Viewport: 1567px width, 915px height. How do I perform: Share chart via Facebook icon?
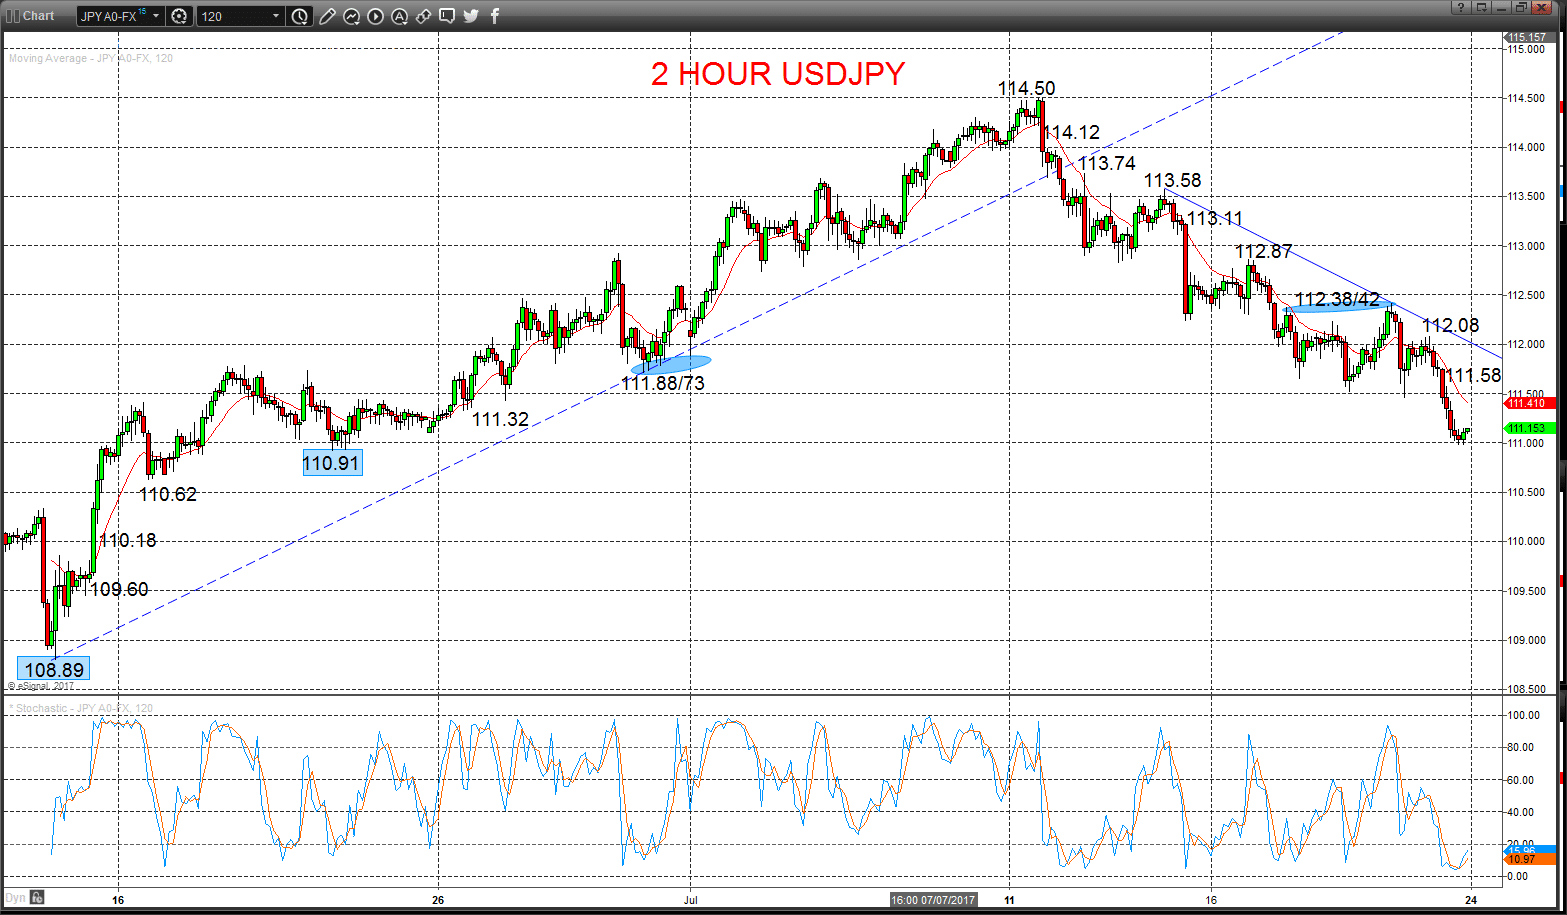click(x=494, y=16)
